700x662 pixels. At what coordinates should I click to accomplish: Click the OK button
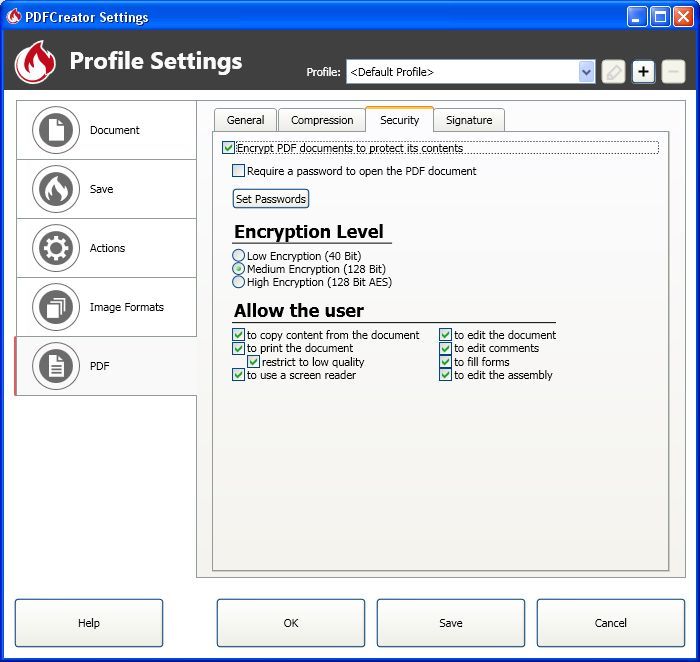pyautogui.click(x=291, y=623)
